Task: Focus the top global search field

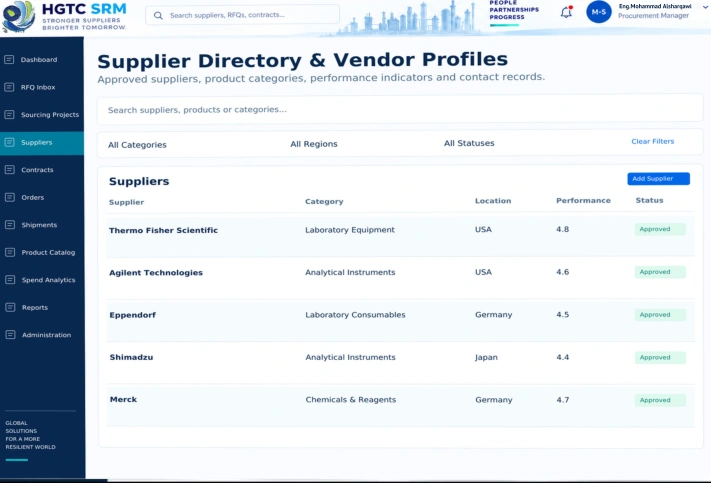Action: (x=242, y=15)
